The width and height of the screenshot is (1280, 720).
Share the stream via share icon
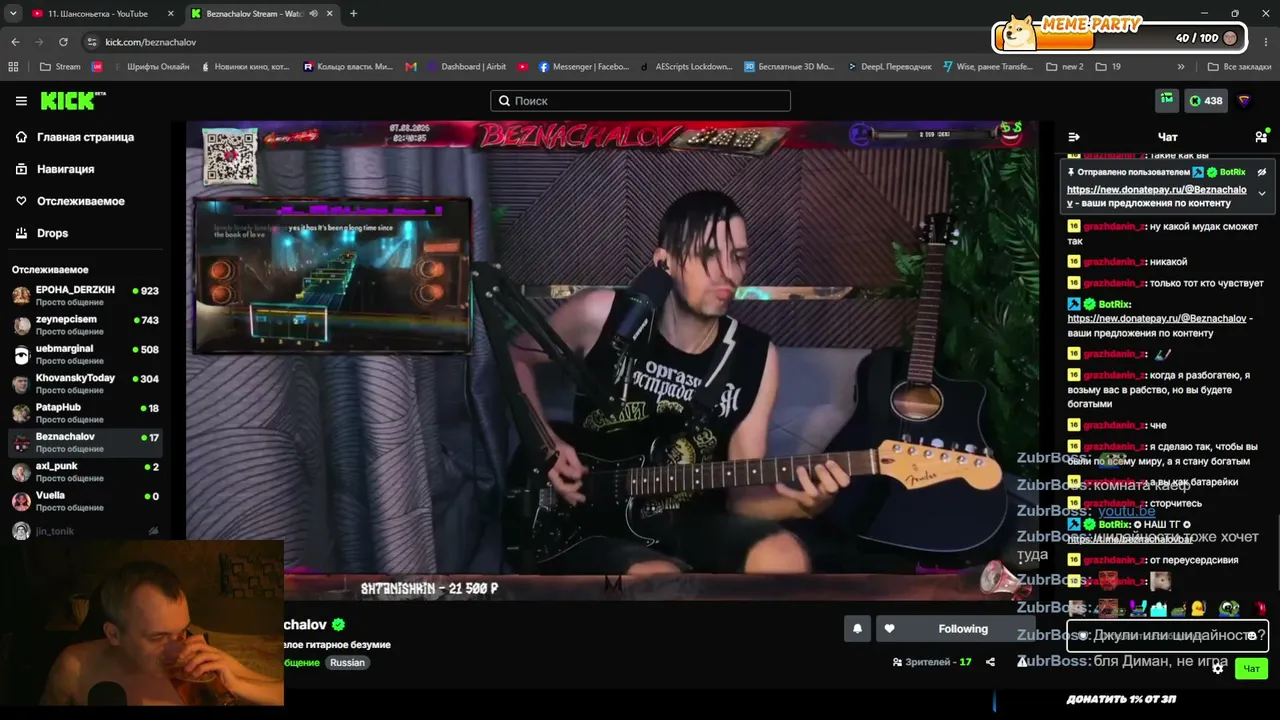click(990, 662)
